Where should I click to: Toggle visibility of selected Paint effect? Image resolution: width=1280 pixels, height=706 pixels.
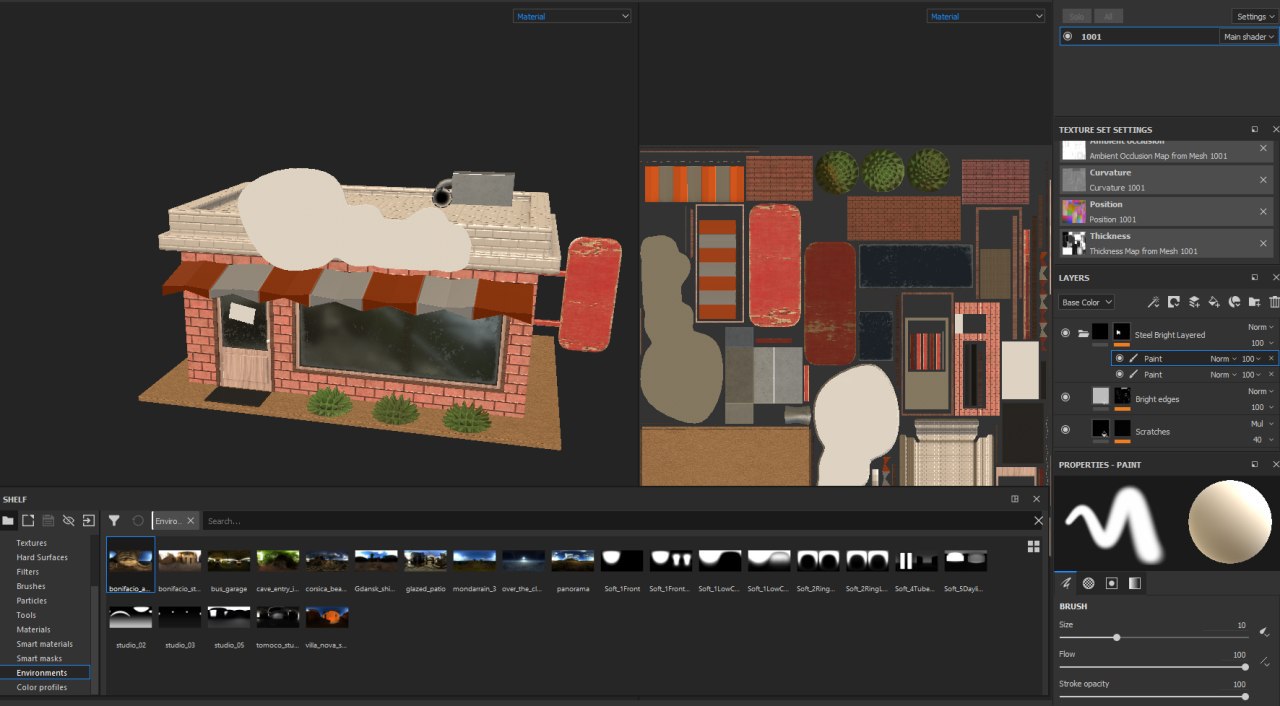click(1119, 358)
